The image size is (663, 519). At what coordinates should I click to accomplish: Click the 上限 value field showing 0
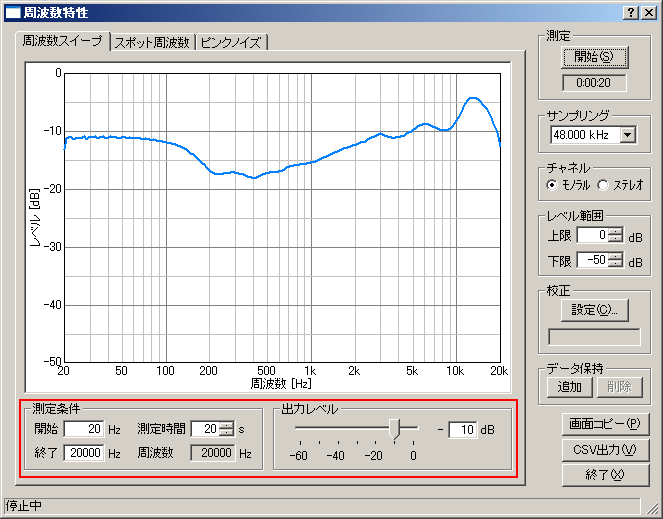tap(593, 235)
